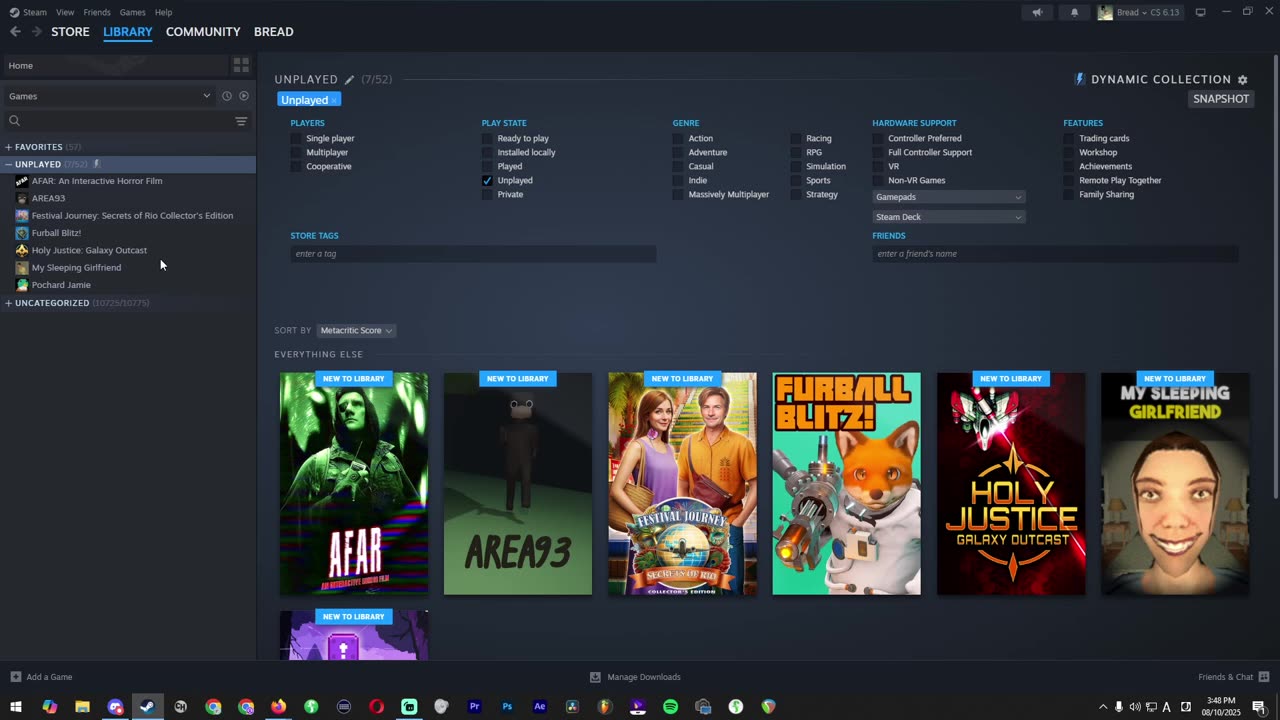Expand the Favorites collection

8,147
